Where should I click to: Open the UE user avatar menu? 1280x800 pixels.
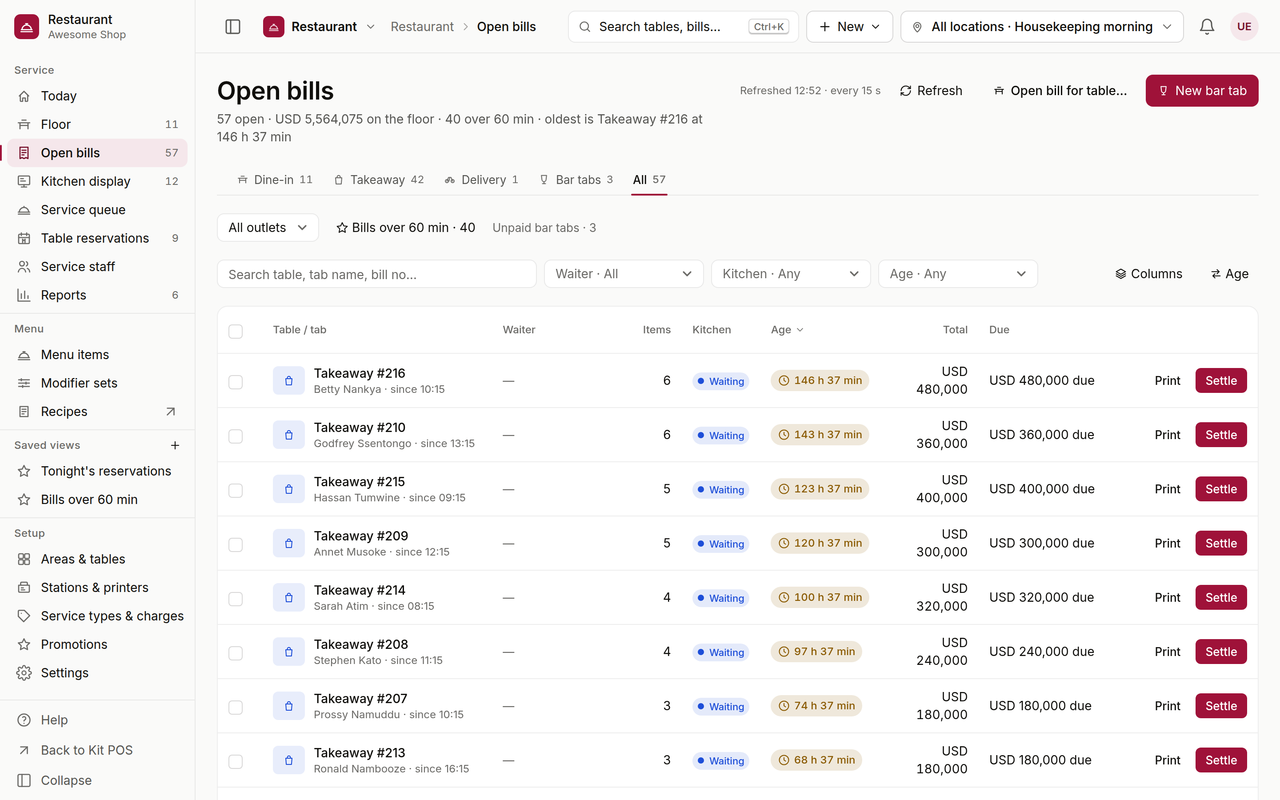click(1244, 27)
